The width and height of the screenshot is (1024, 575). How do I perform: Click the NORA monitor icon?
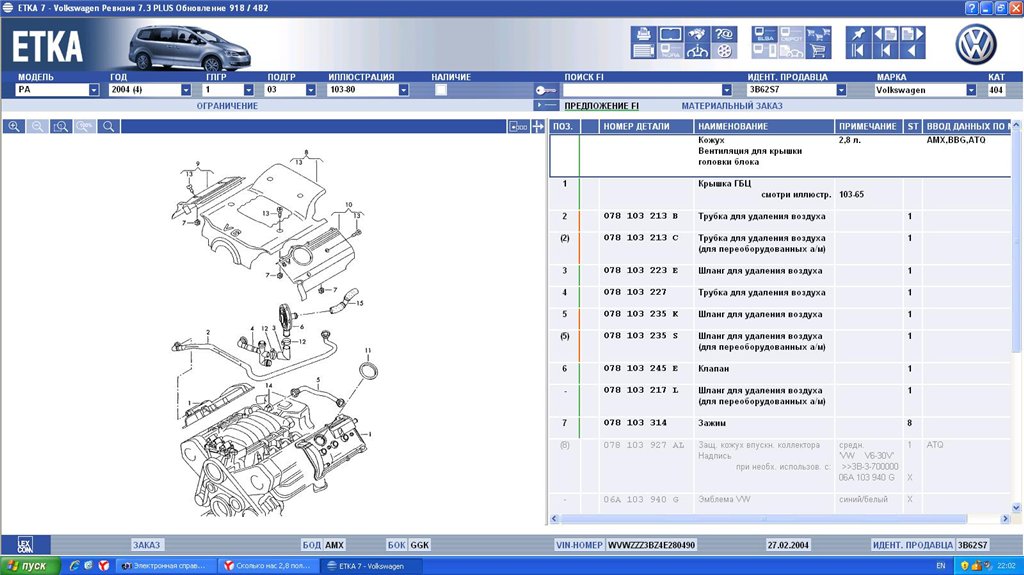671,51
